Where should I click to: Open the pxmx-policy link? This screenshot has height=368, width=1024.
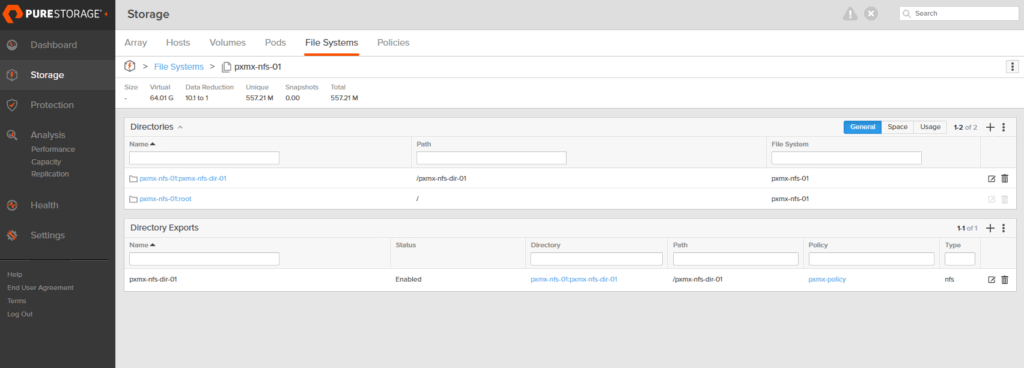tap(827, 279)
